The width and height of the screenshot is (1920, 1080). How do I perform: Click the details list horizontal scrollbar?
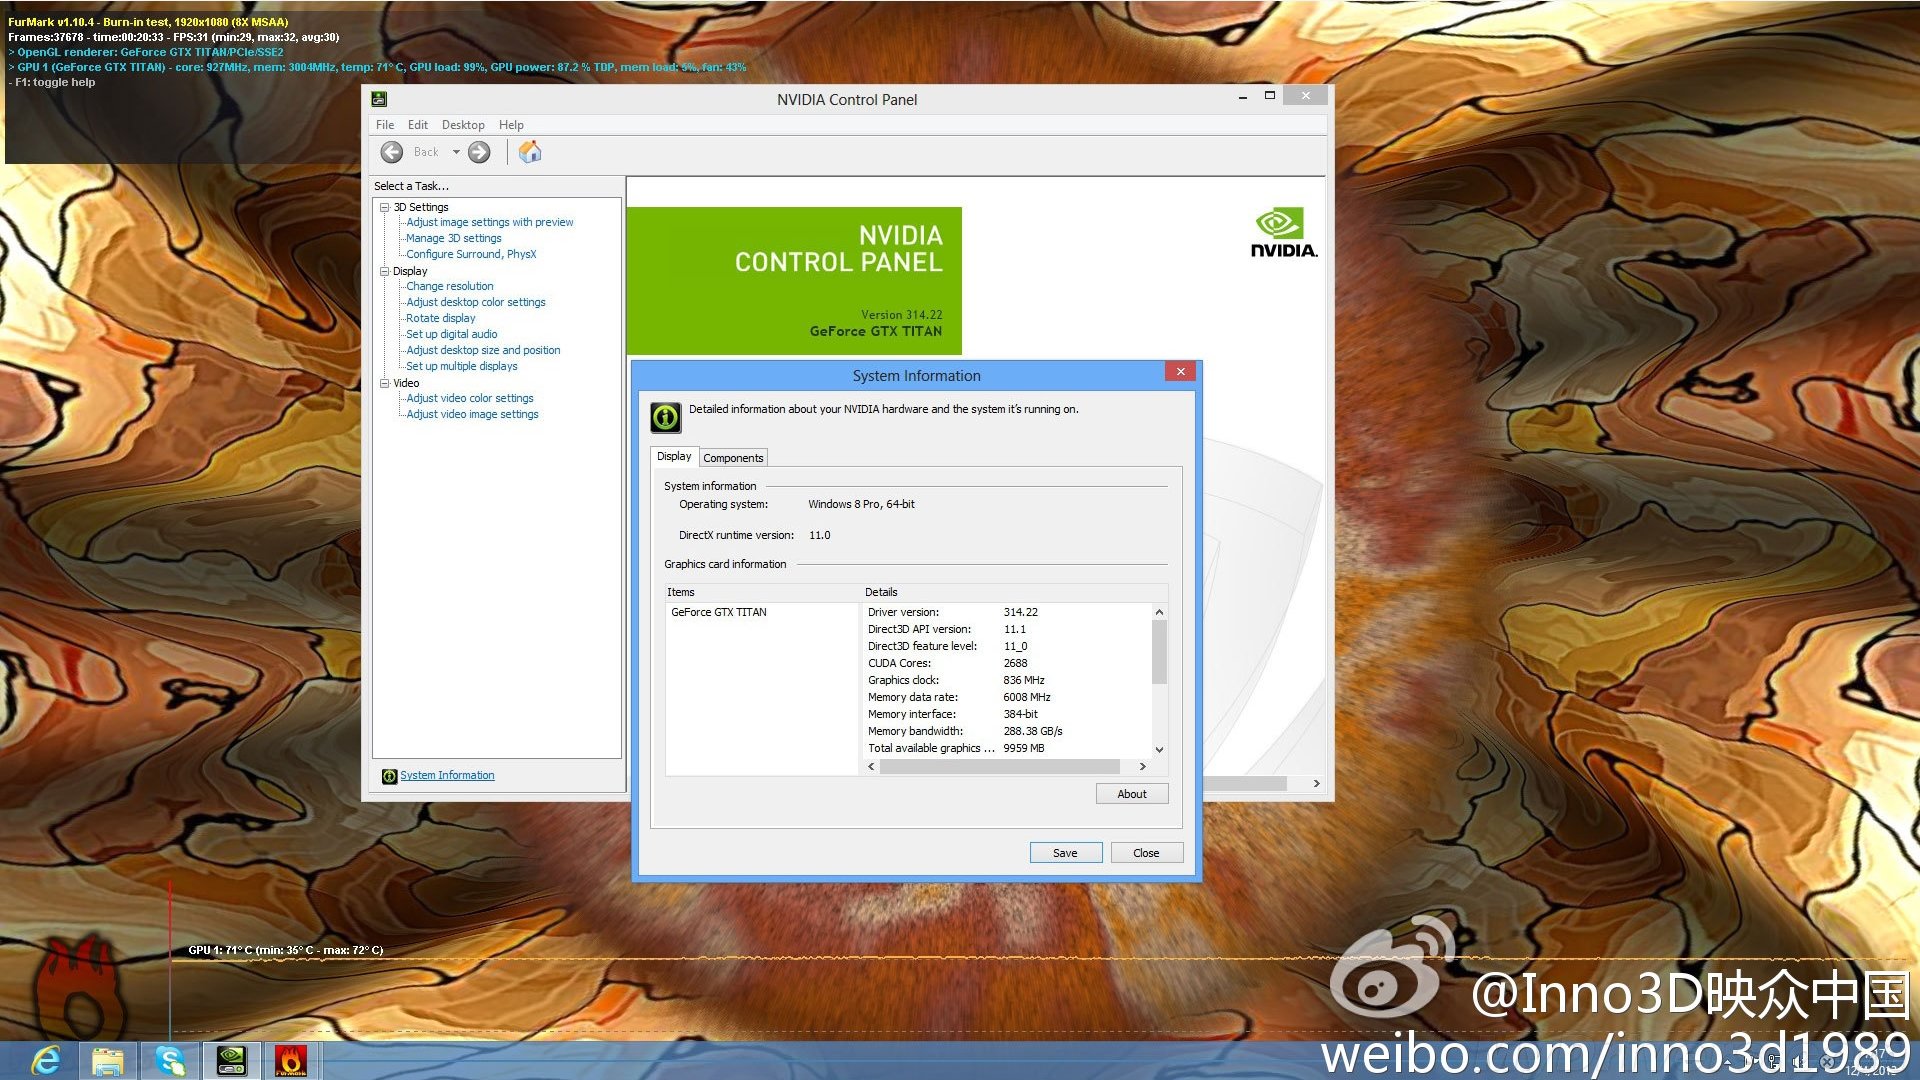[x=1000, y=766]
